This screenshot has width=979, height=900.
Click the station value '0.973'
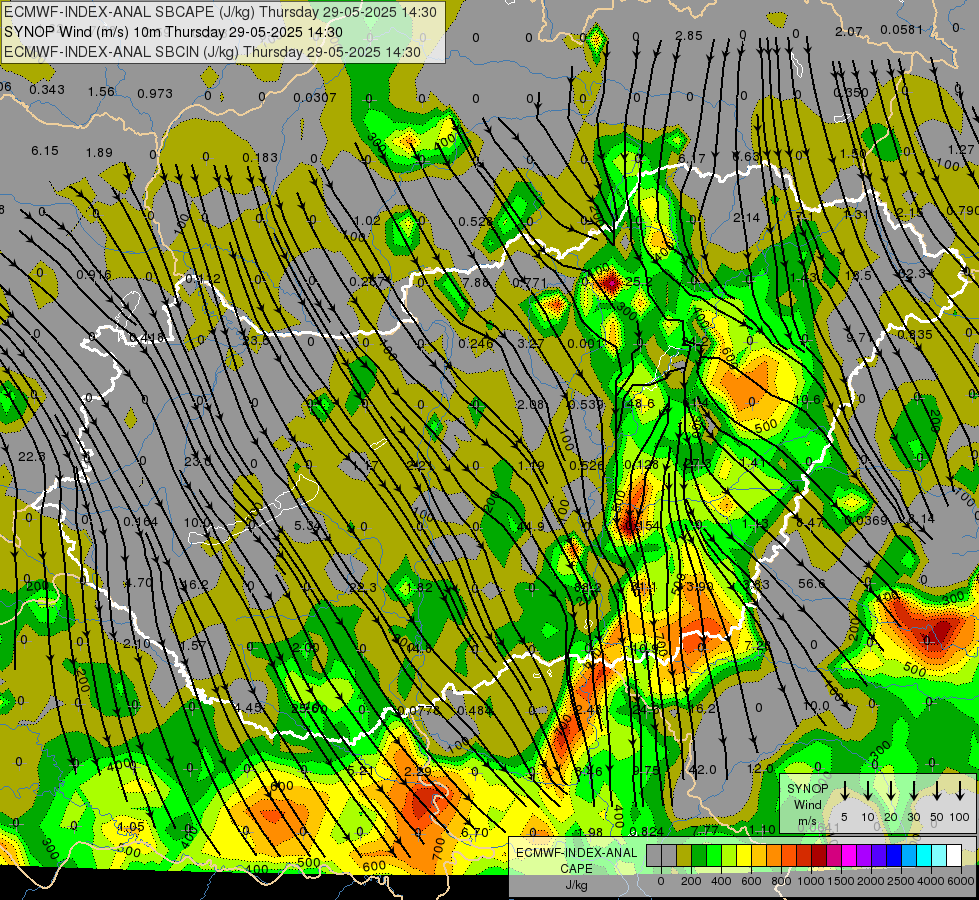click(155, 94)
